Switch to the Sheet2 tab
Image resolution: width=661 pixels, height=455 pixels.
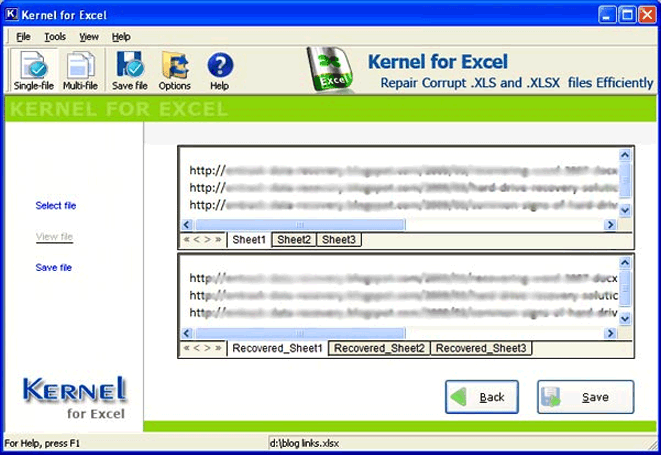[294, 240]
